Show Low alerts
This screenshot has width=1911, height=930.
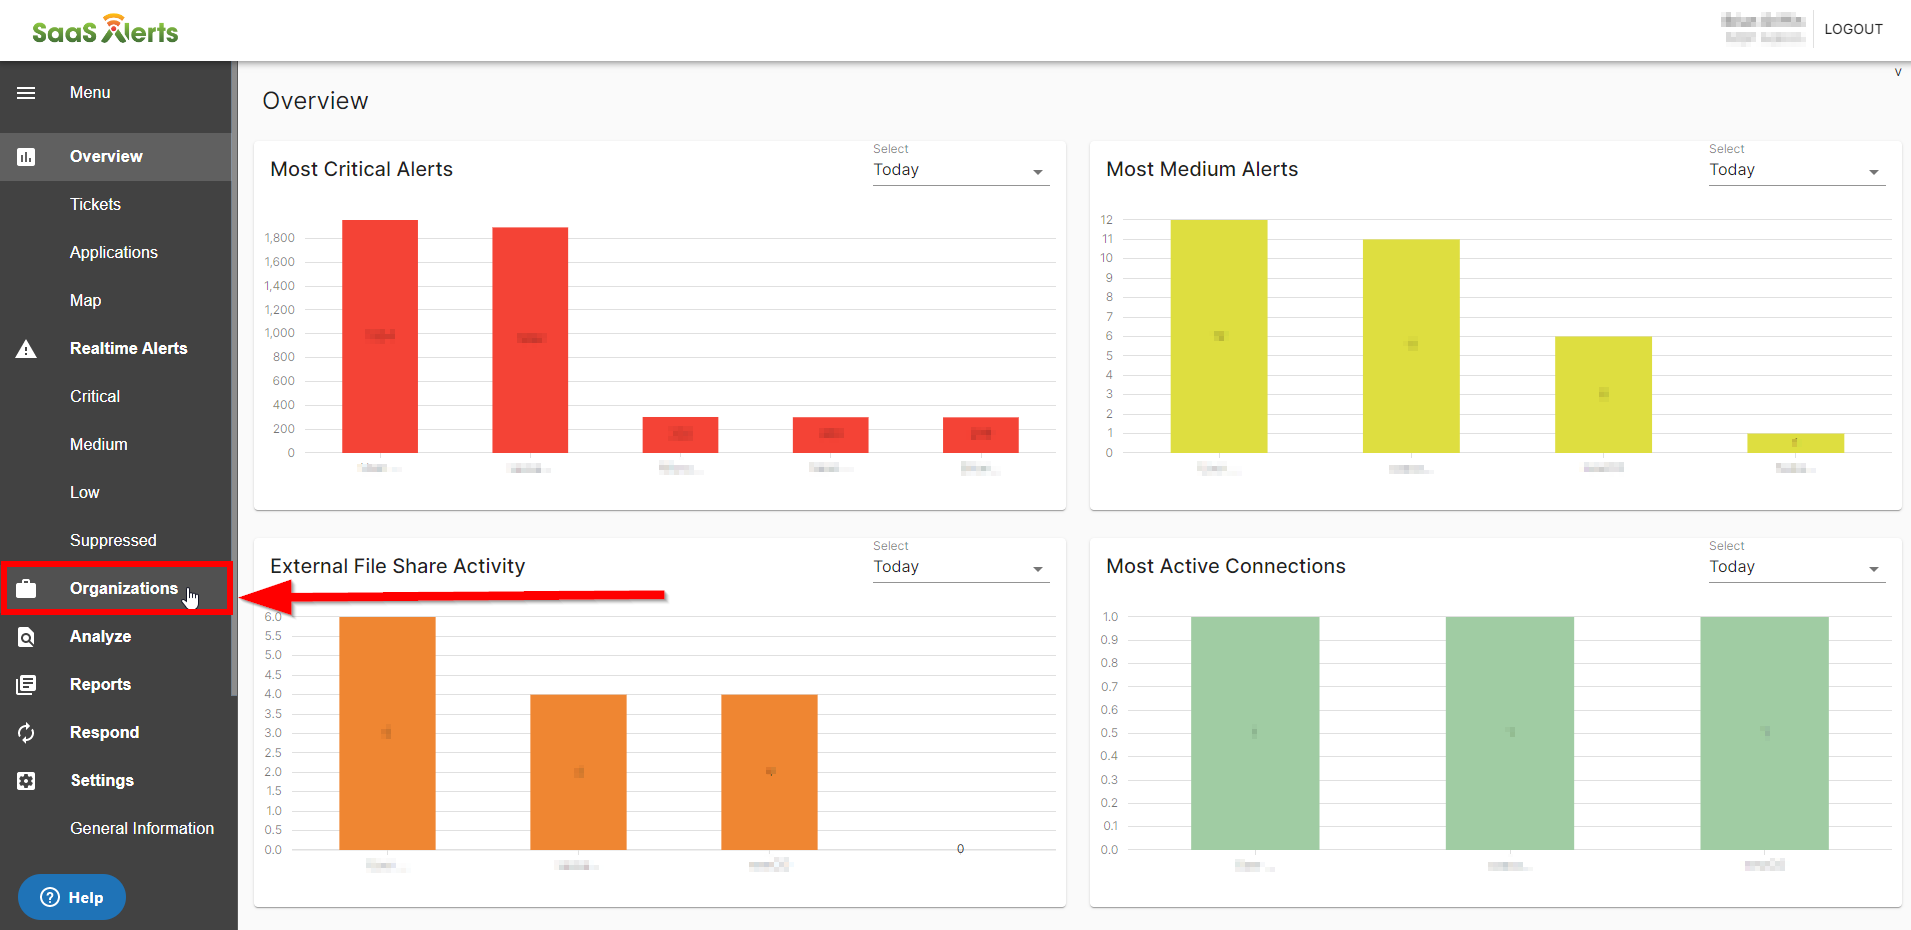point(116,493)
